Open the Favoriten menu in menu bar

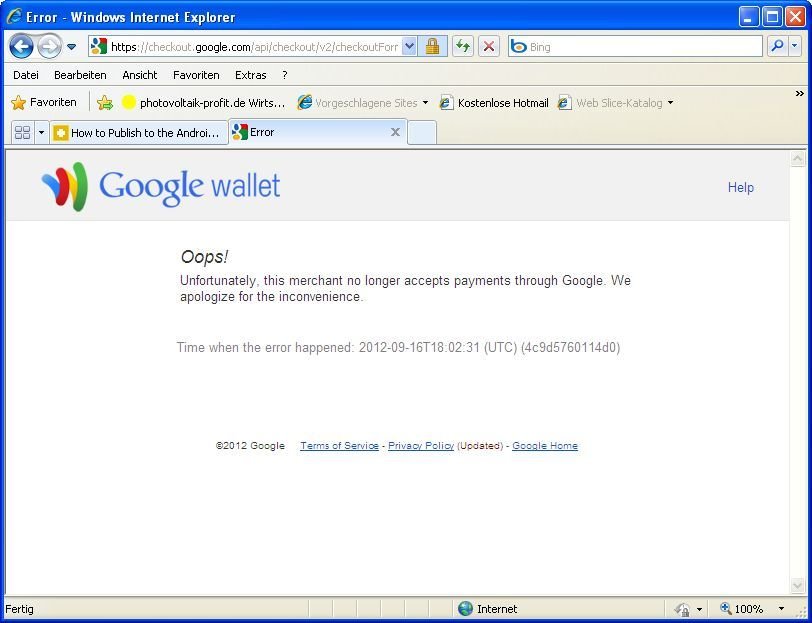(196, 75)
